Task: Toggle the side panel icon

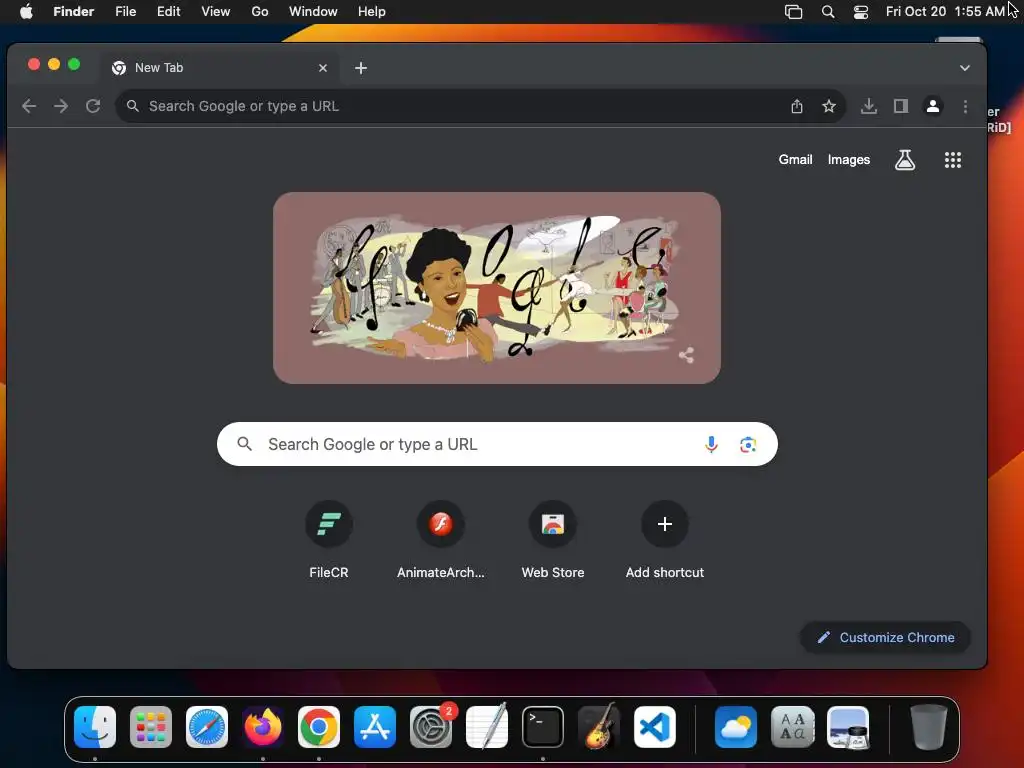Action: 901,106
